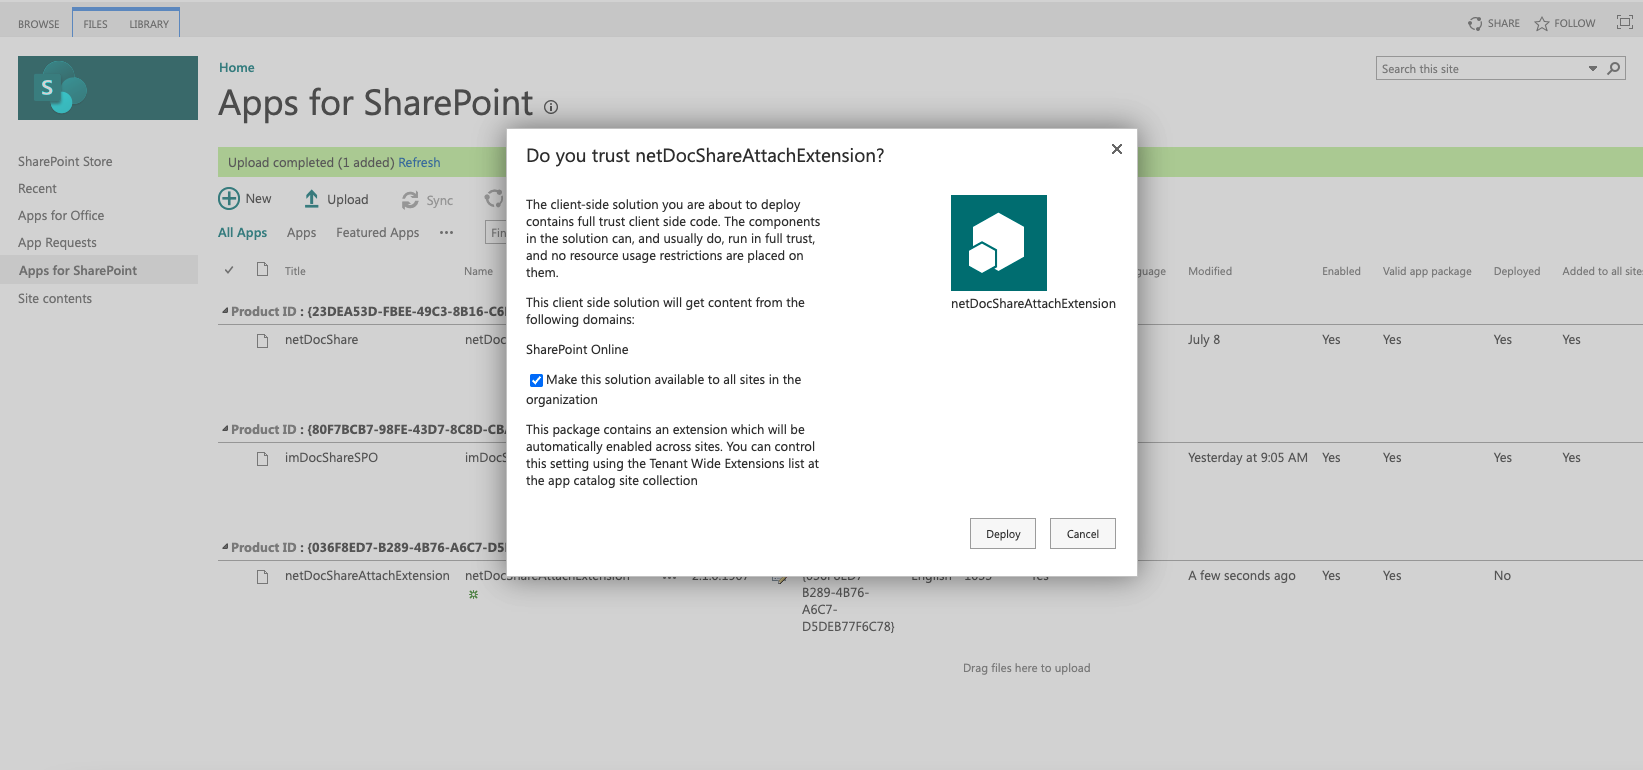Screen dimensions: 1643x770
Task: Click the A few seconds ago date
Action: click(x=1242, y=575)
